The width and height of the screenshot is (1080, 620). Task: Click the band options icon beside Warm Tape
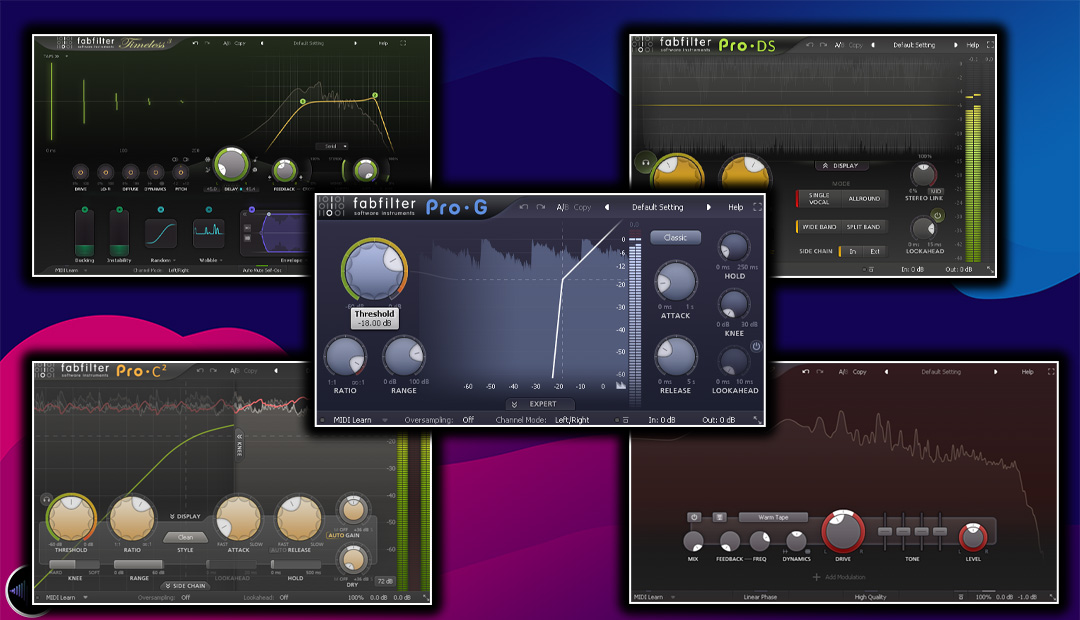click(719, 517)
